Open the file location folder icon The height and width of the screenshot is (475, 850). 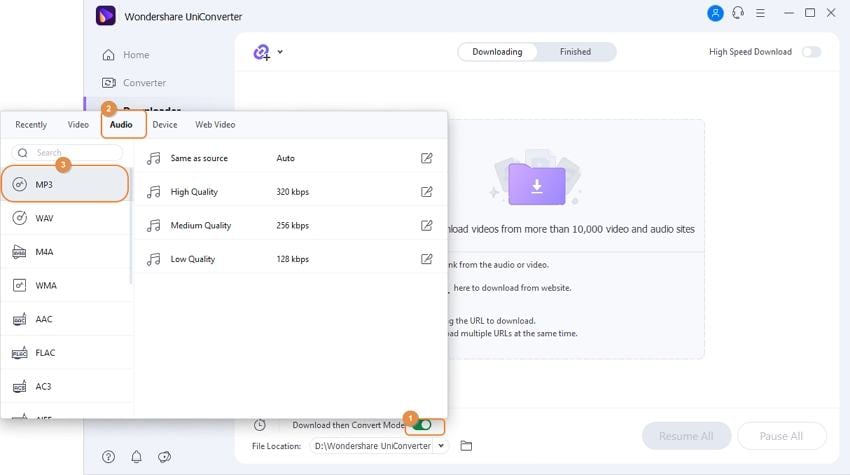pyautogui.click(x=466, y=446)
